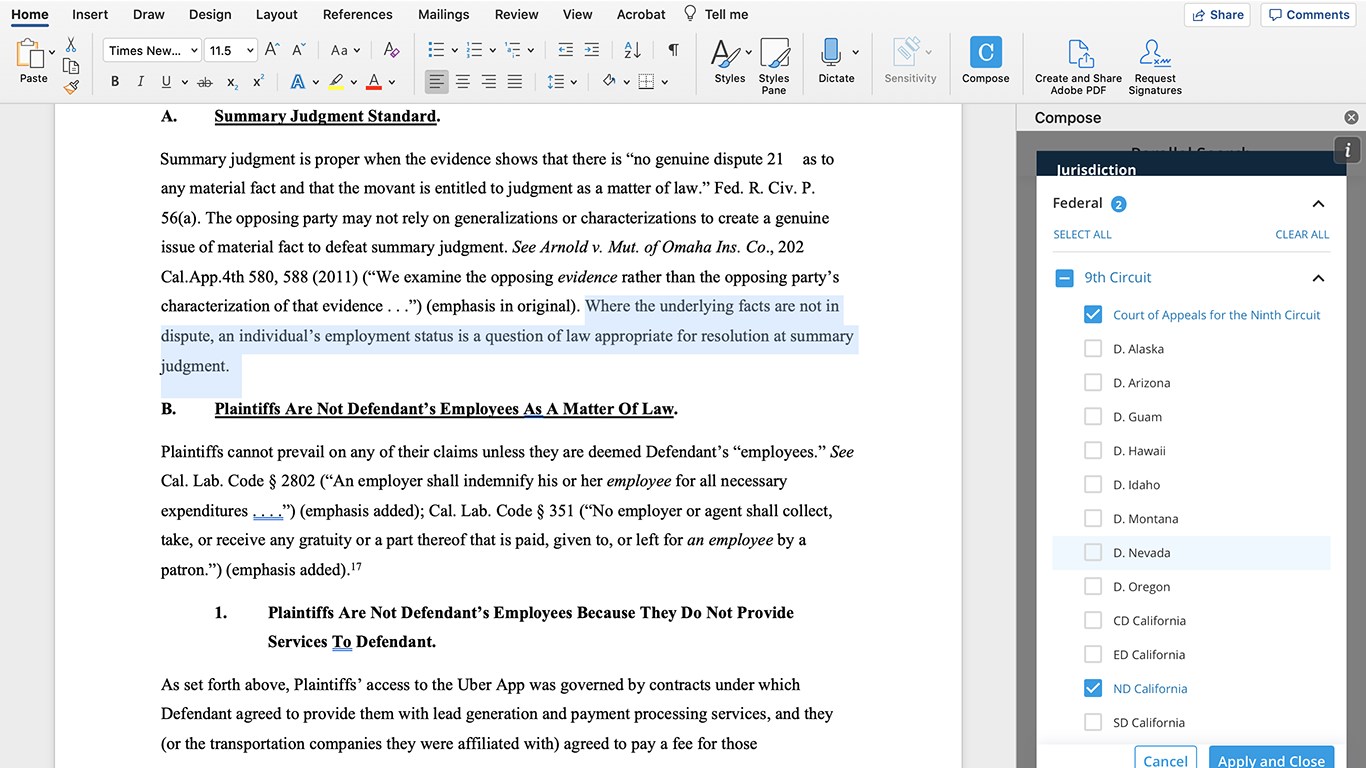Sort the selected text A to Z
1366x768 pixels.
point(632,50)
